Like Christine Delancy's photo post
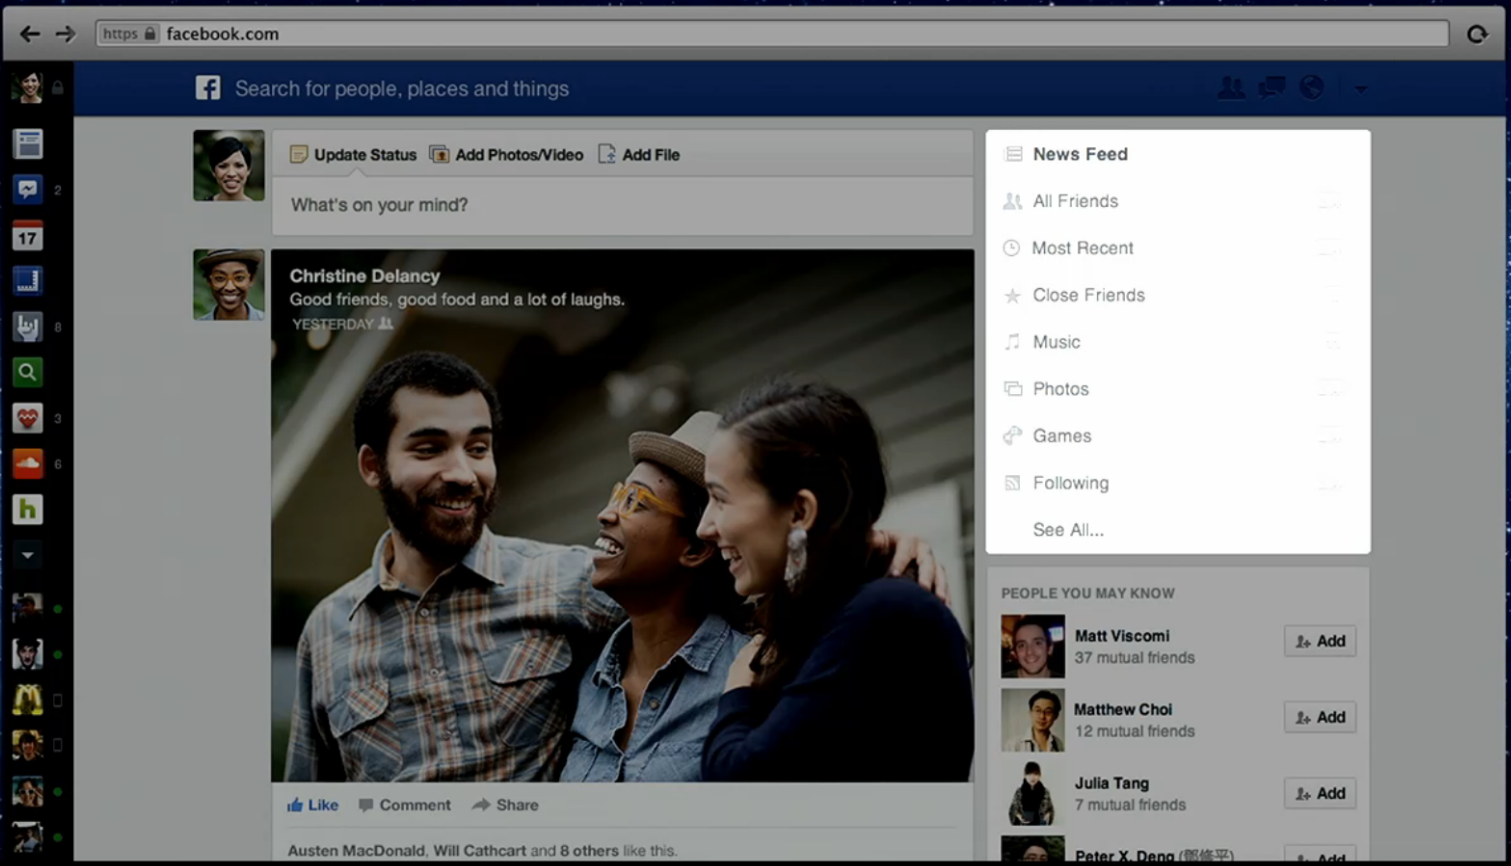 313,805
